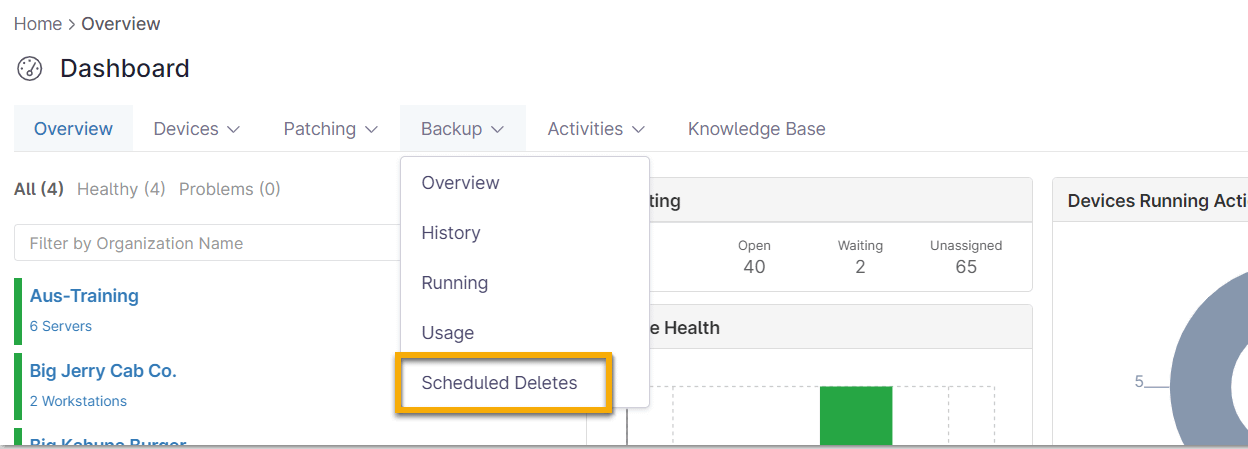
Task: Collapse the Backup dropdown menu
Action: (462, 129)
